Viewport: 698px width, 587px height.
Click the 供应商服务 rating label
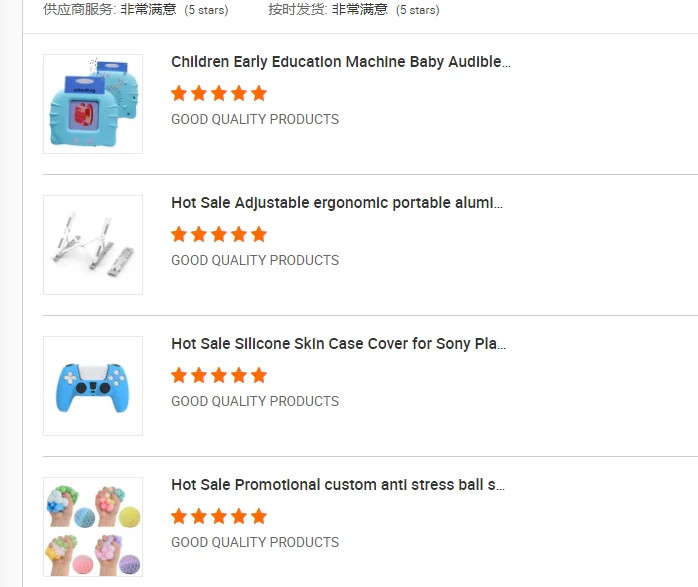(80, 10)
